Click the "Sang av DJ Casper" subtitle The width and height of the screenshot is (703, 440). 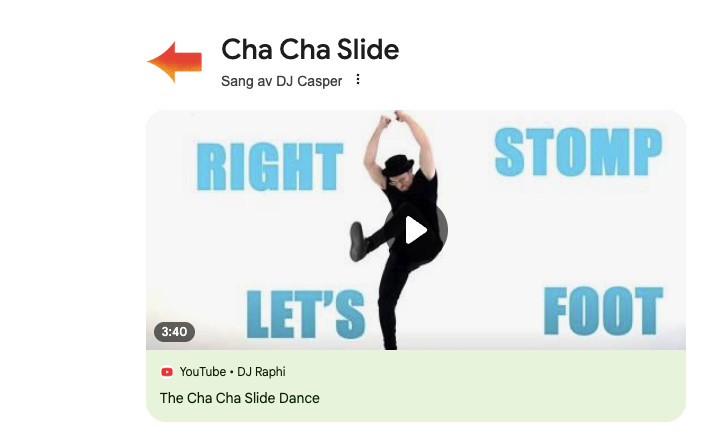click(x=281, y=81)
